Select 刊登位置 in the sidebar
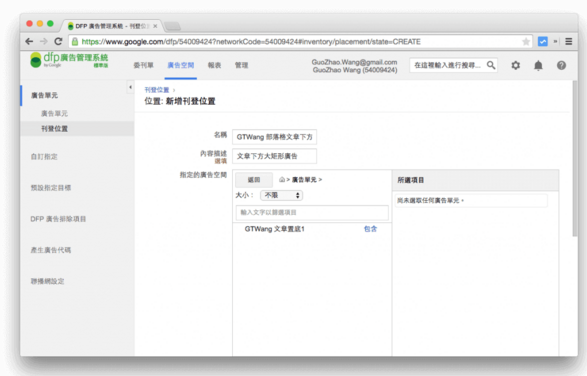Screen dimensions: 587x376 point(54,129)
